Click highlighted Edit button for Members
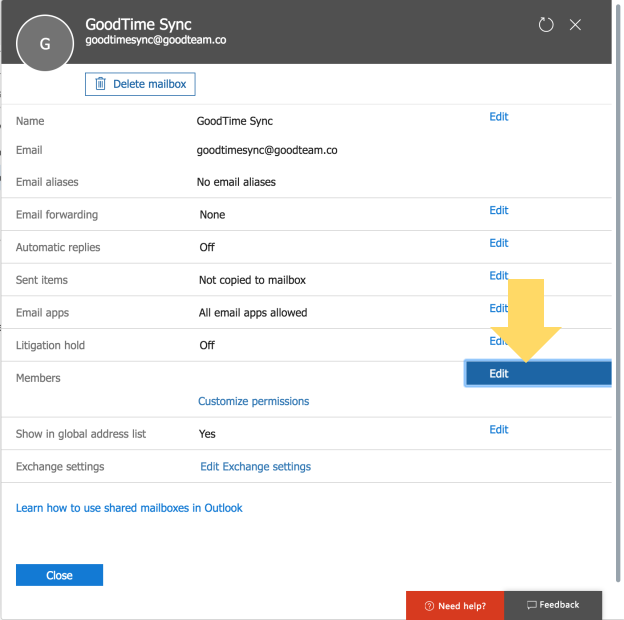624x620 pixels. (538, 374)
